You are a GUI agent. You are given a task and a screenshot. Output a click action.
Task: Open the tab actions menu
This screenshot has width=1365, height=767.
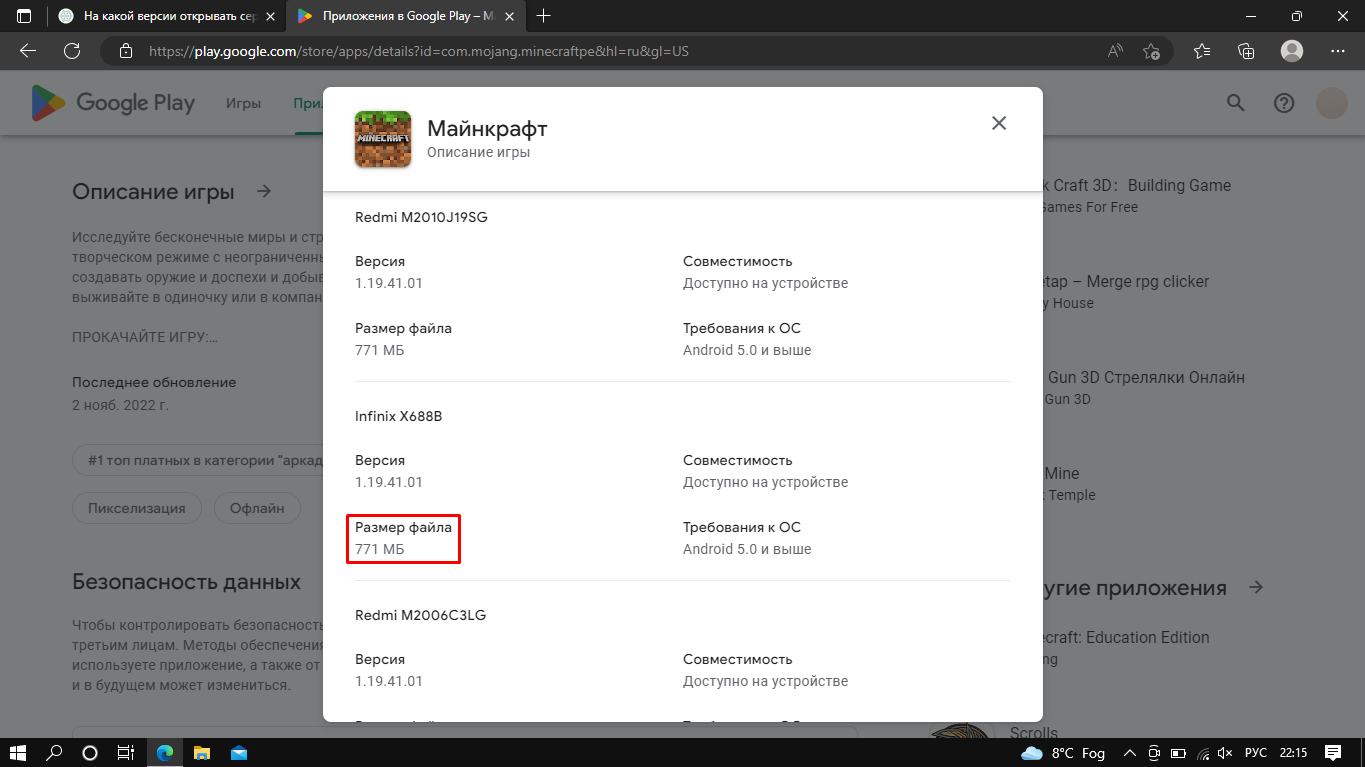point(24,16)
